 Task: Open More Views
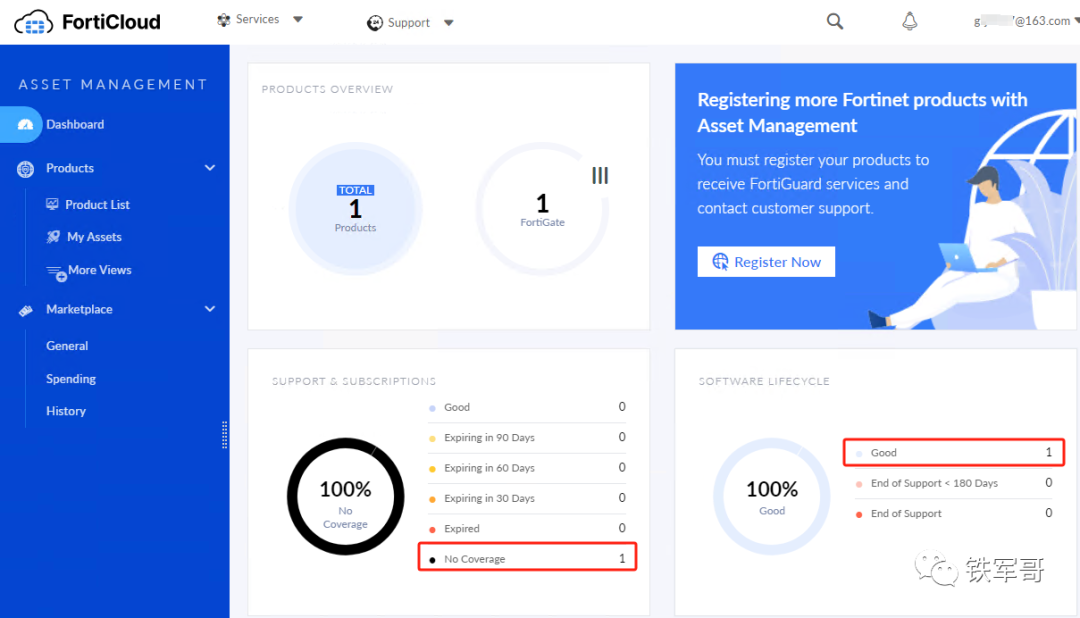[x=100, y=270]
